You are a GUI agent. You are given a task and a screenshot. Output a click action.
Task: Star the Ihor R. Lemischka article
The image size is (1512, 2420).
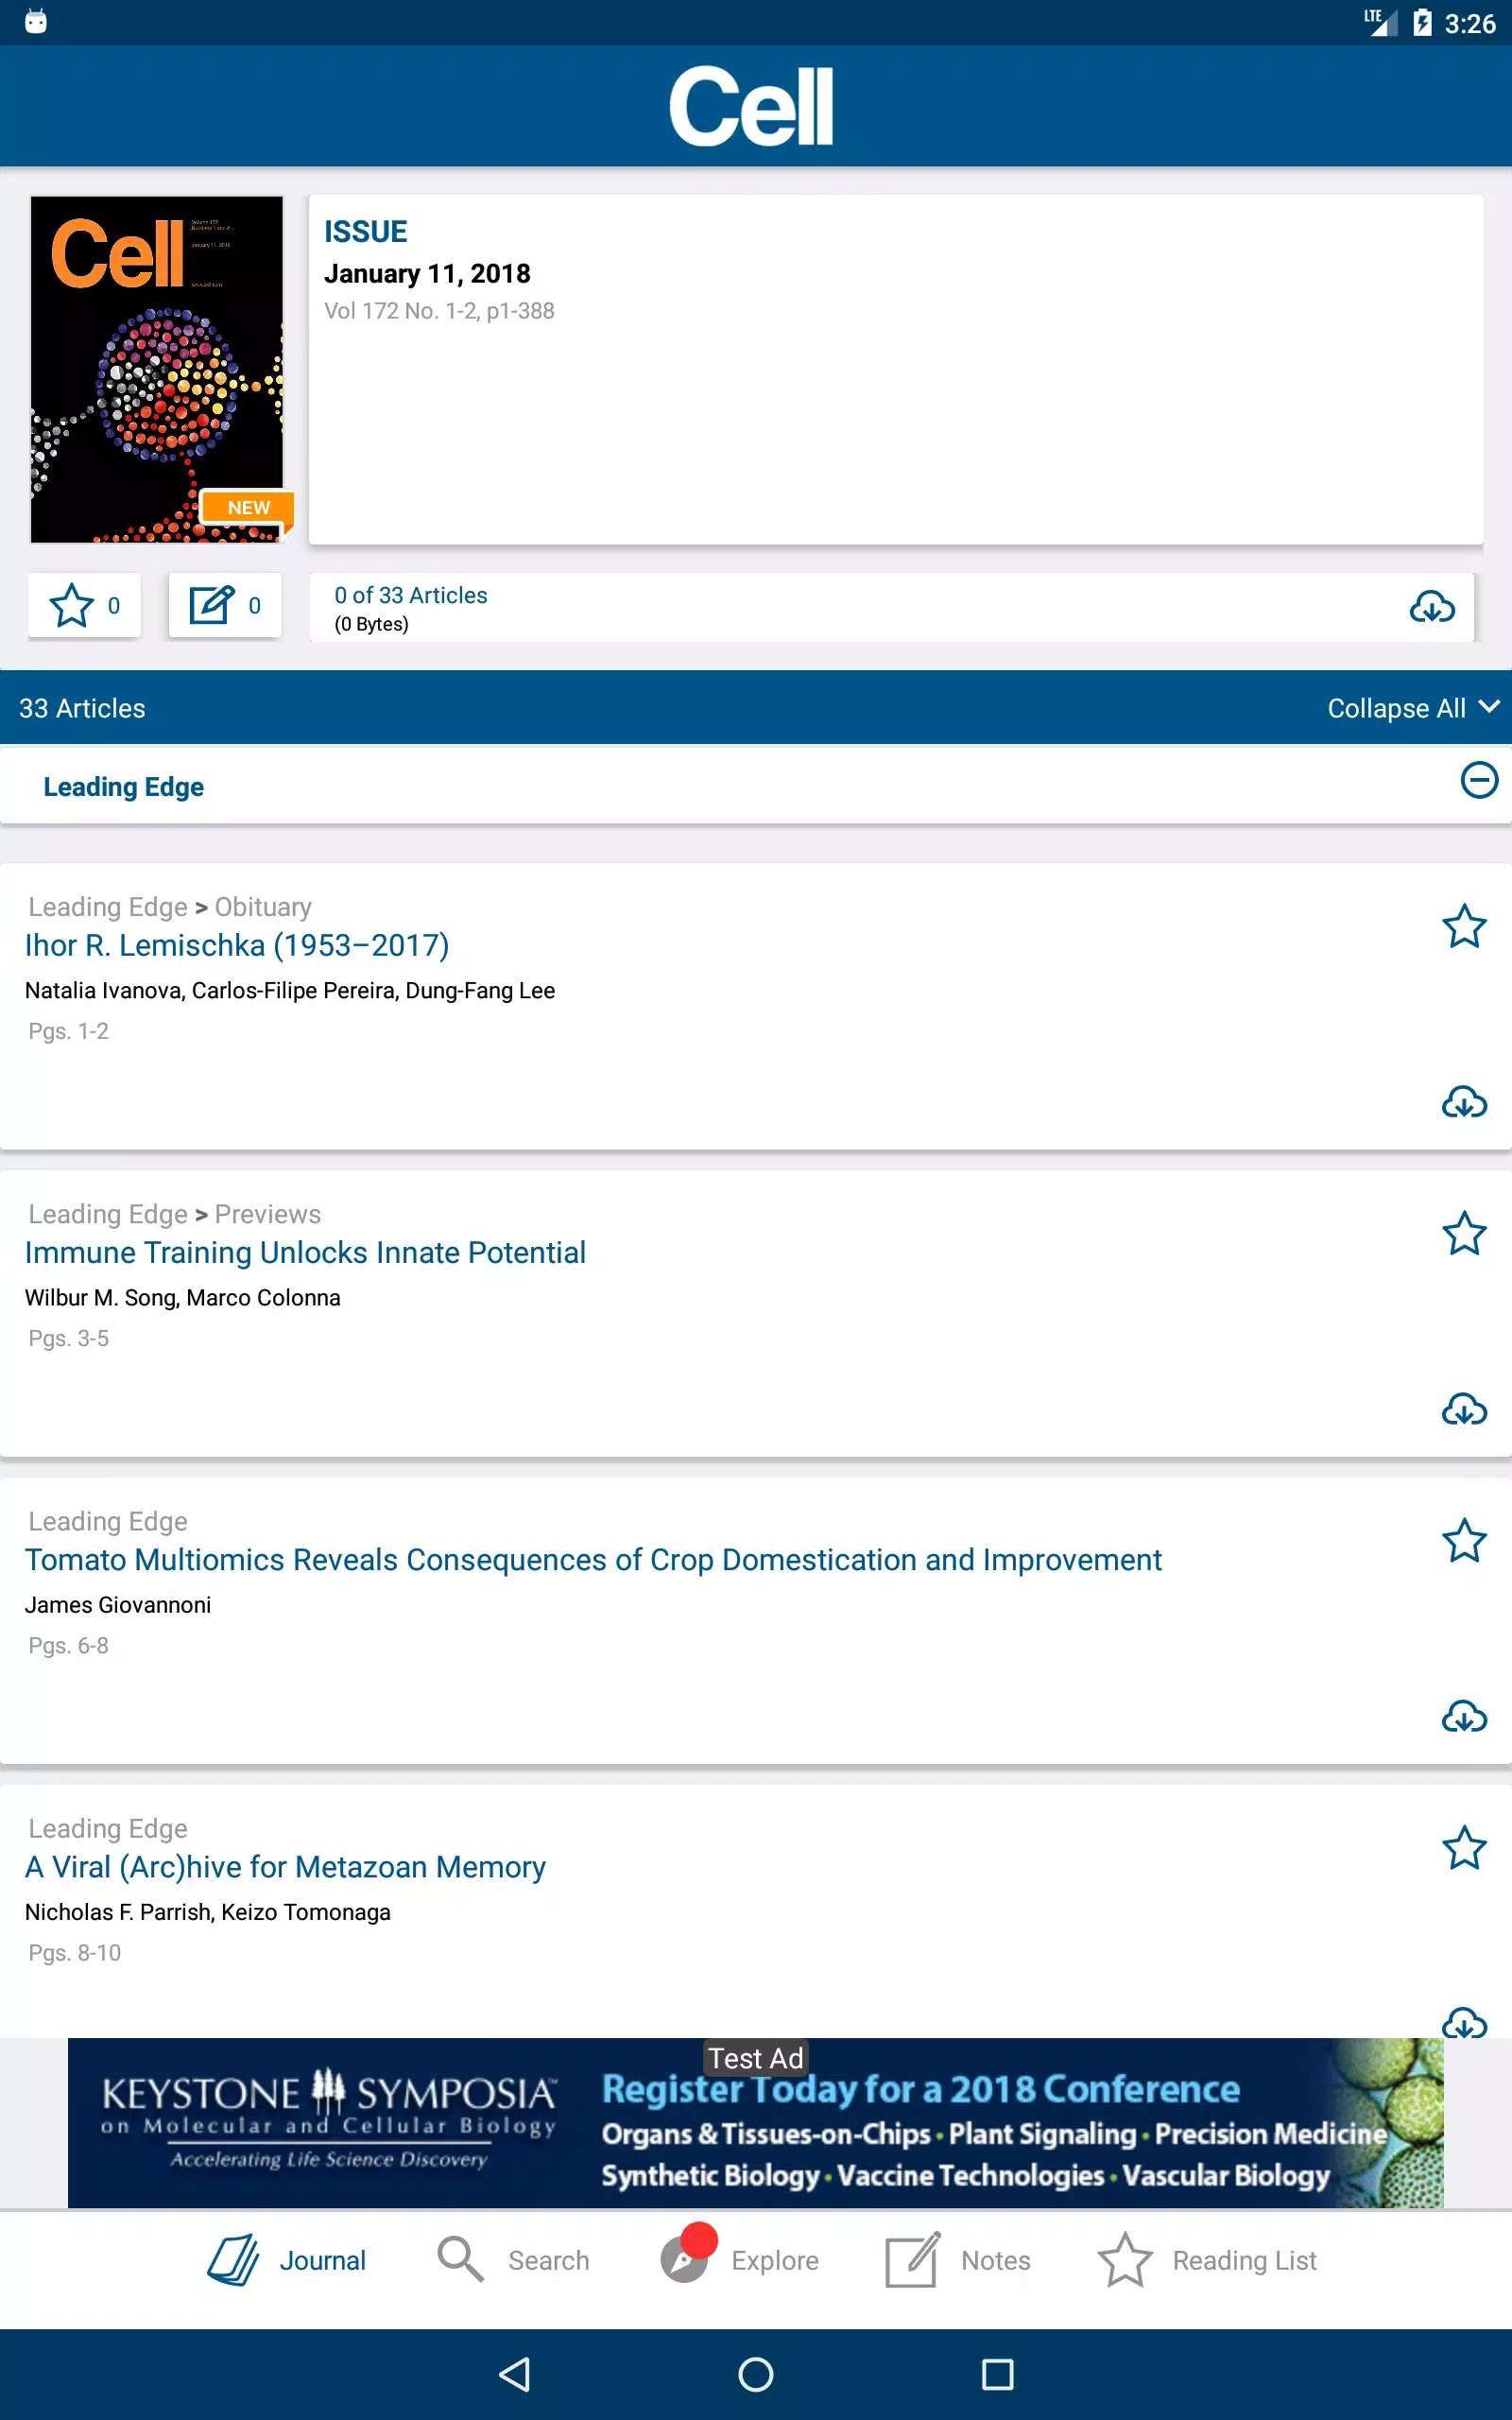[x=1464, y=926]
